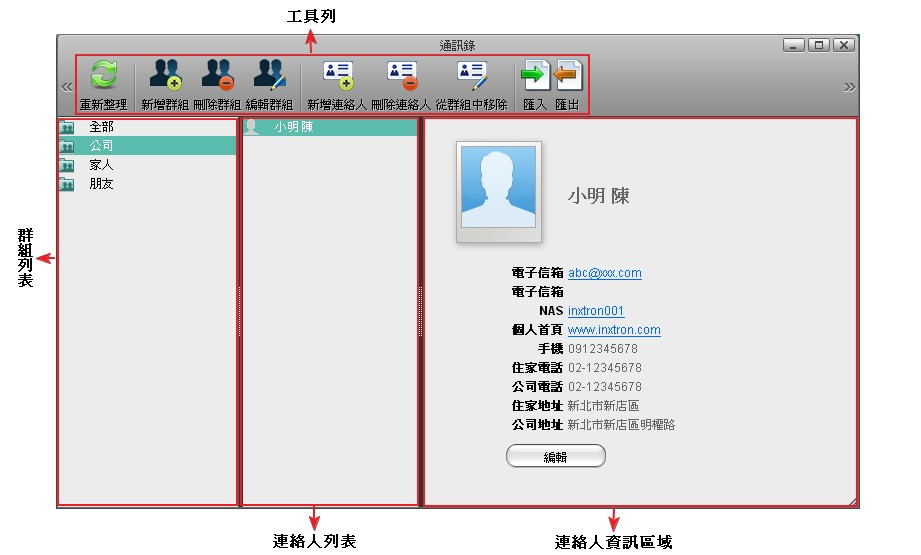Click the 匯出 export icon
The height and width of the screenshot is (555, 921).
(x=567, y=77)
